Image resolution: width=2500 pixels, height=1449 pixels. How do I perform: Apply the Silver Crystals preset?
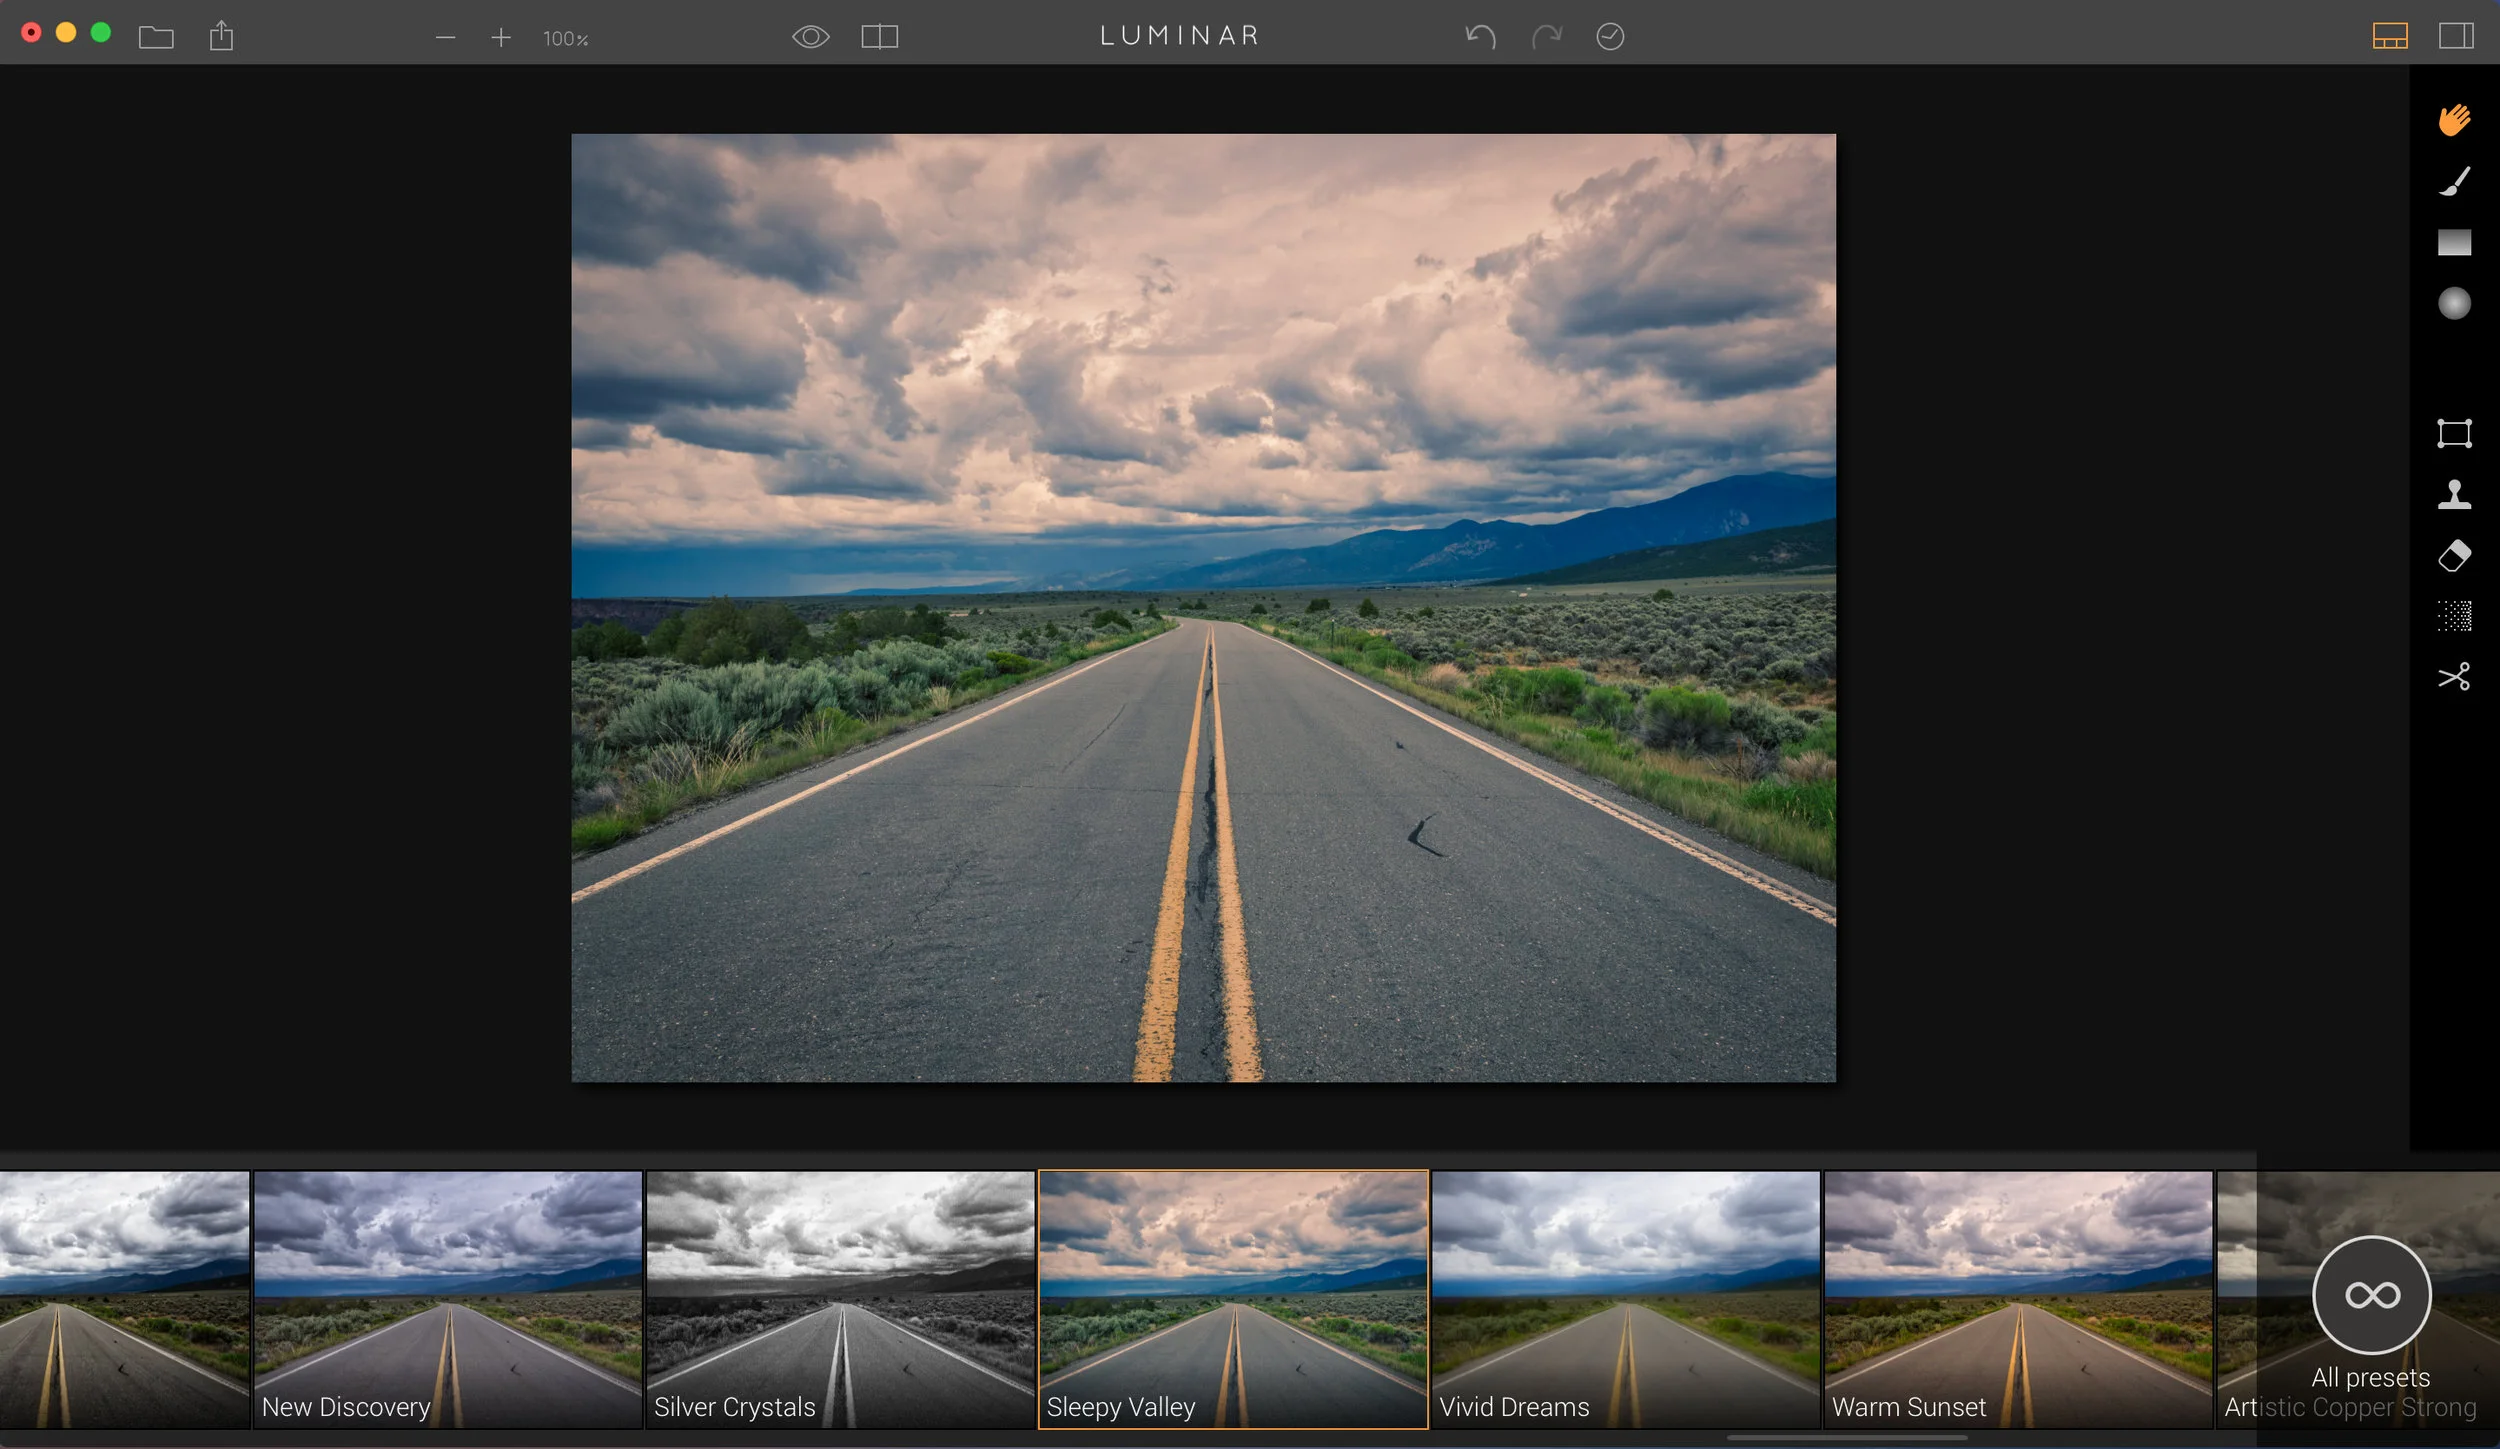coord(840,1298)
